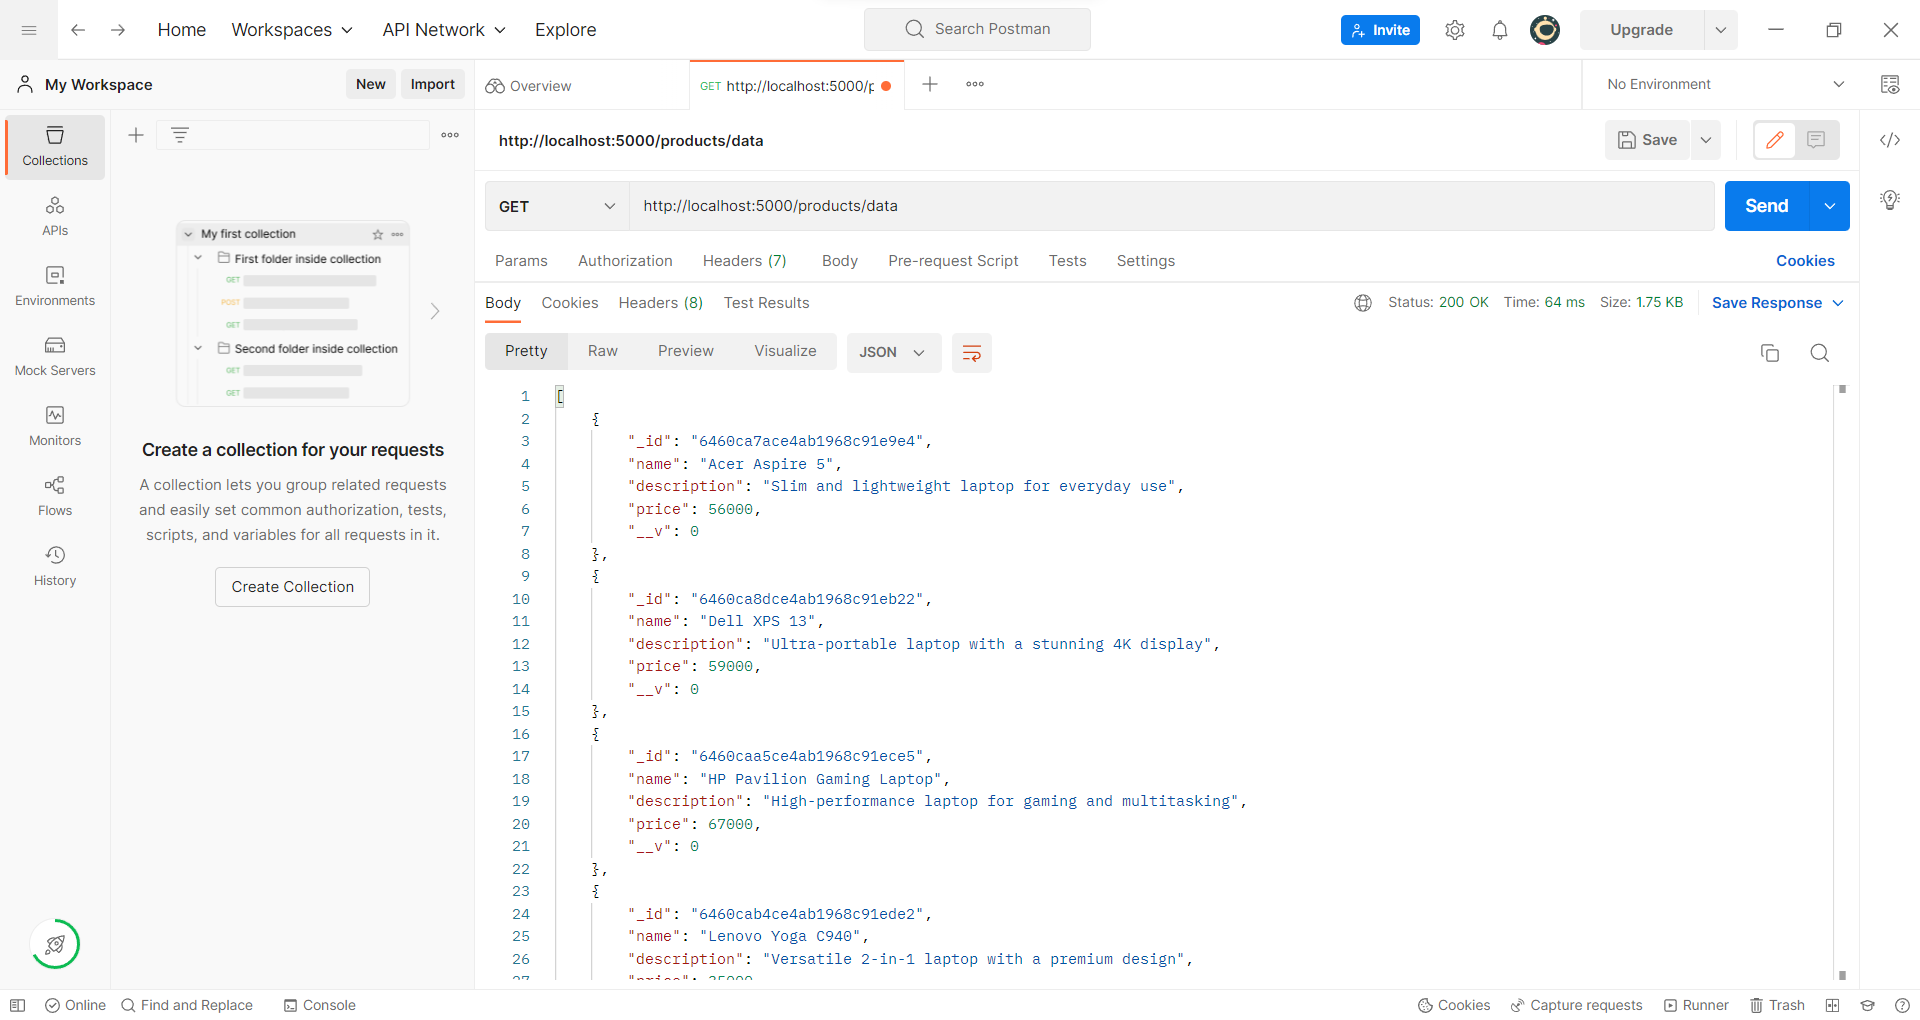The image size is (1920, 1020).
Task: Open a new request tab with plus
Action: tap(930, 84)
